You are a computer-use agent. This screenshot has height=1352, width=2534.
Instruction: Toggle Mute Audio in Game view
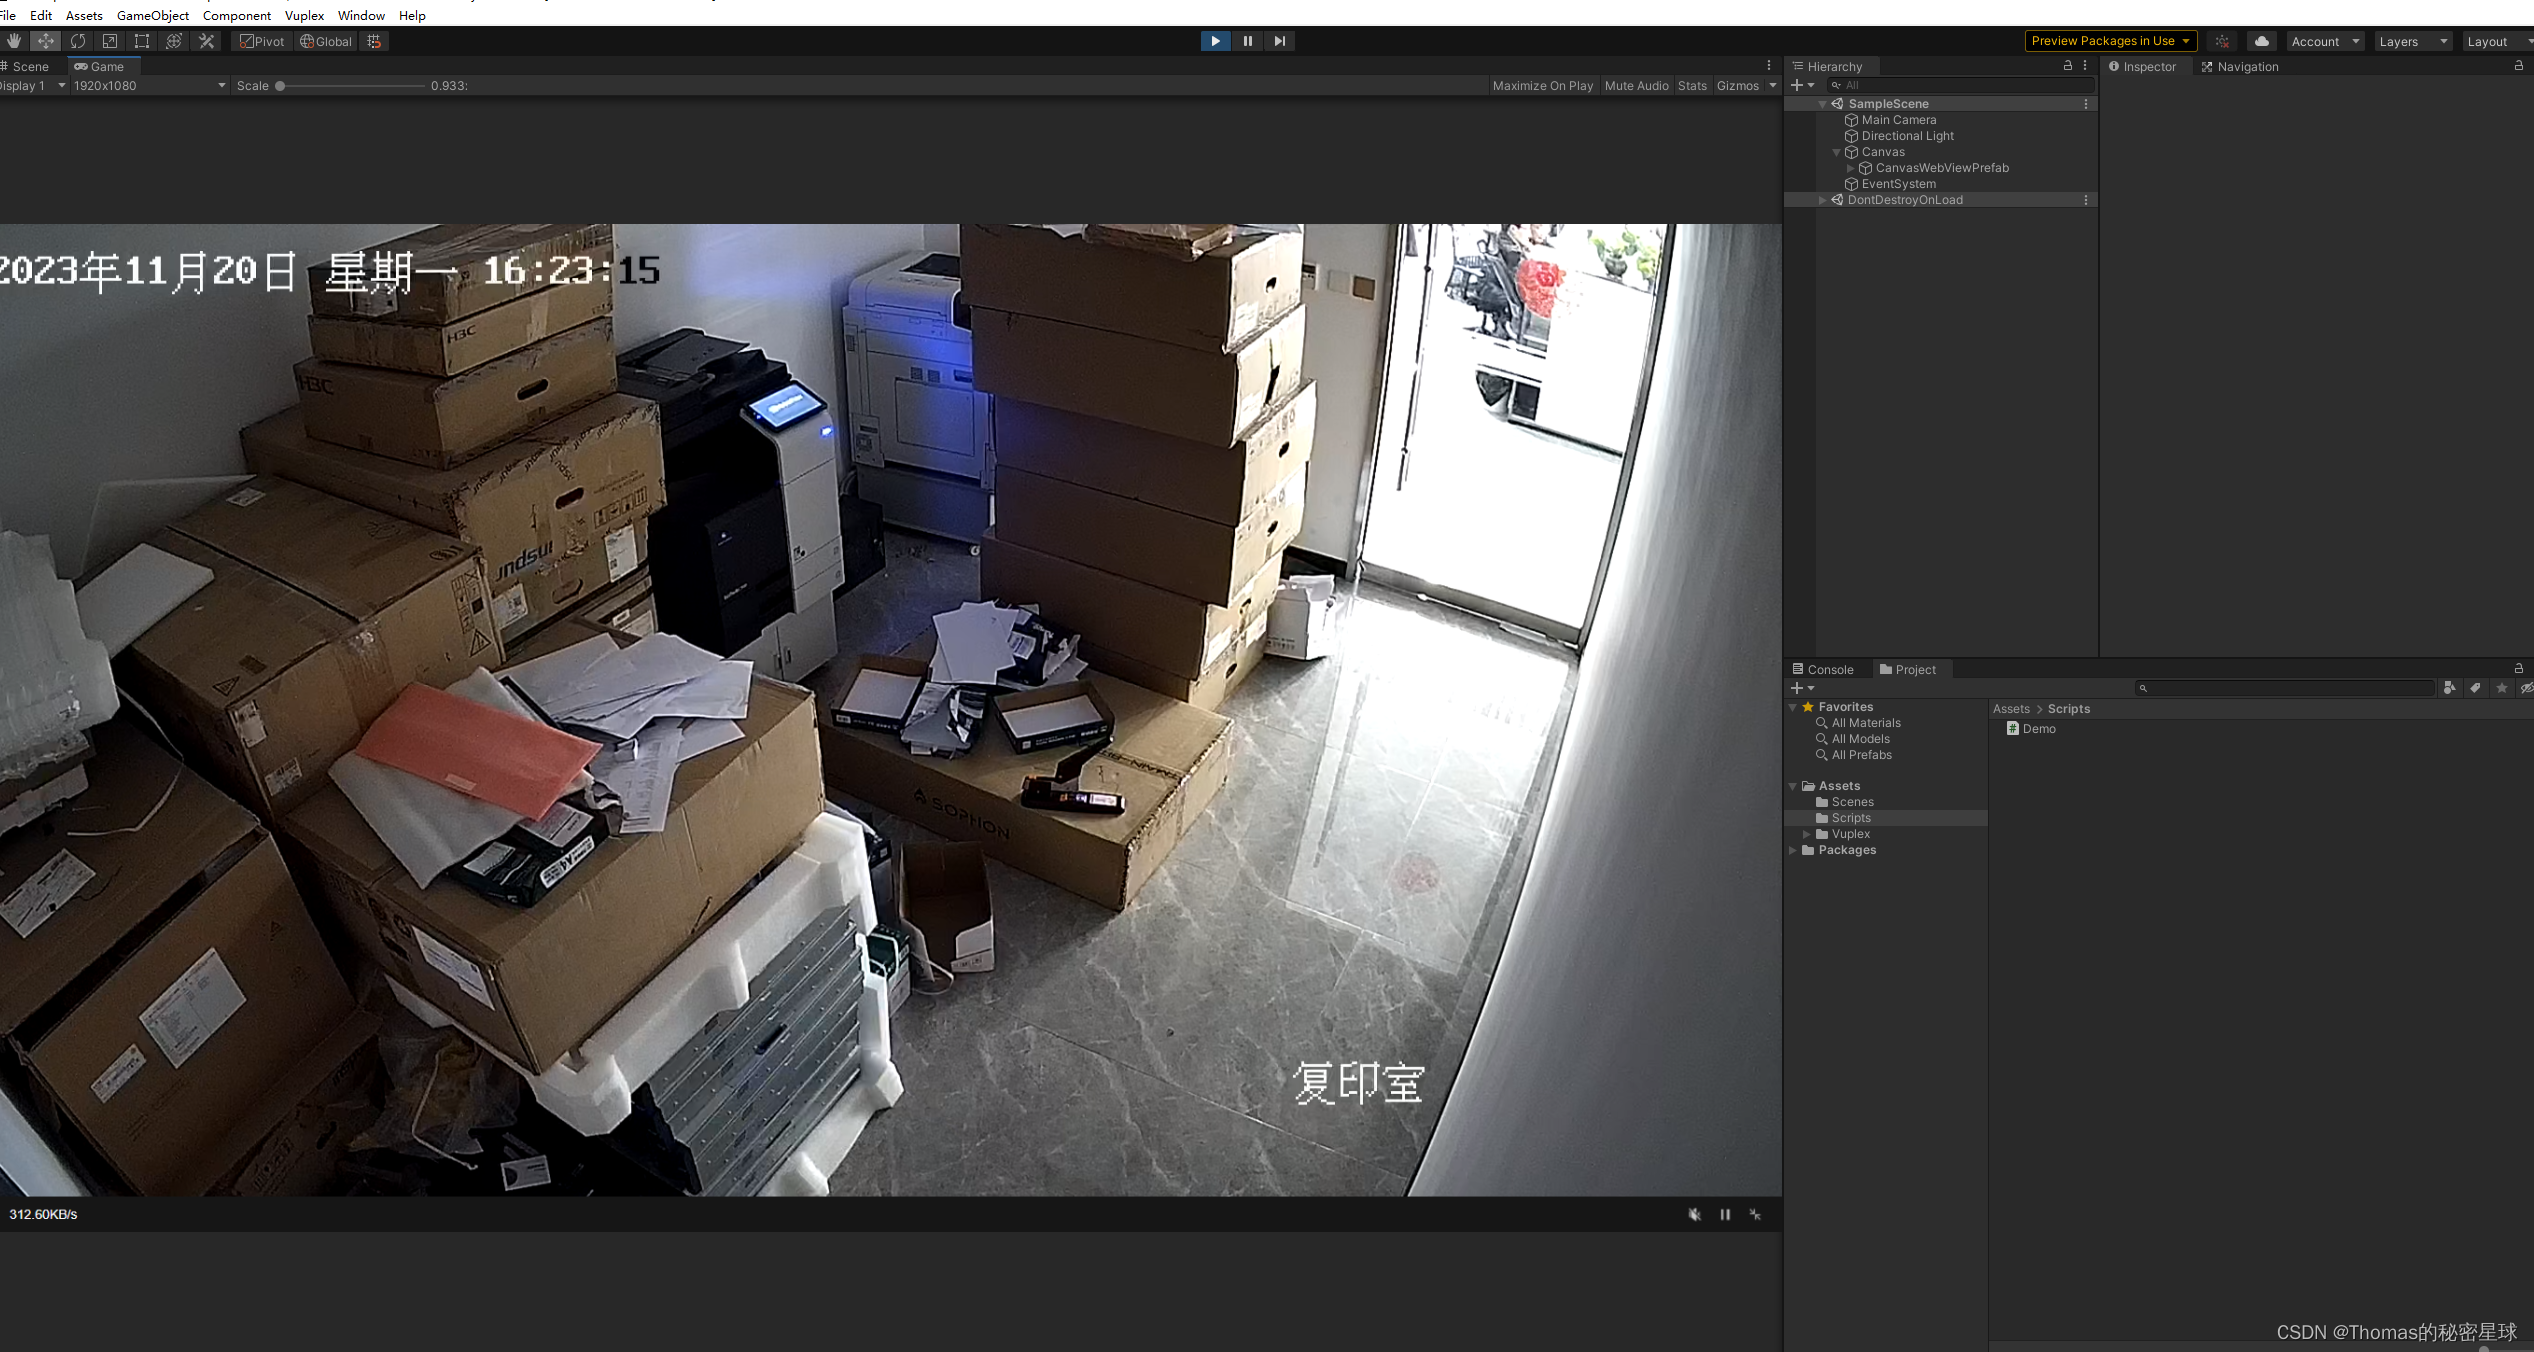pos(1636,86)
